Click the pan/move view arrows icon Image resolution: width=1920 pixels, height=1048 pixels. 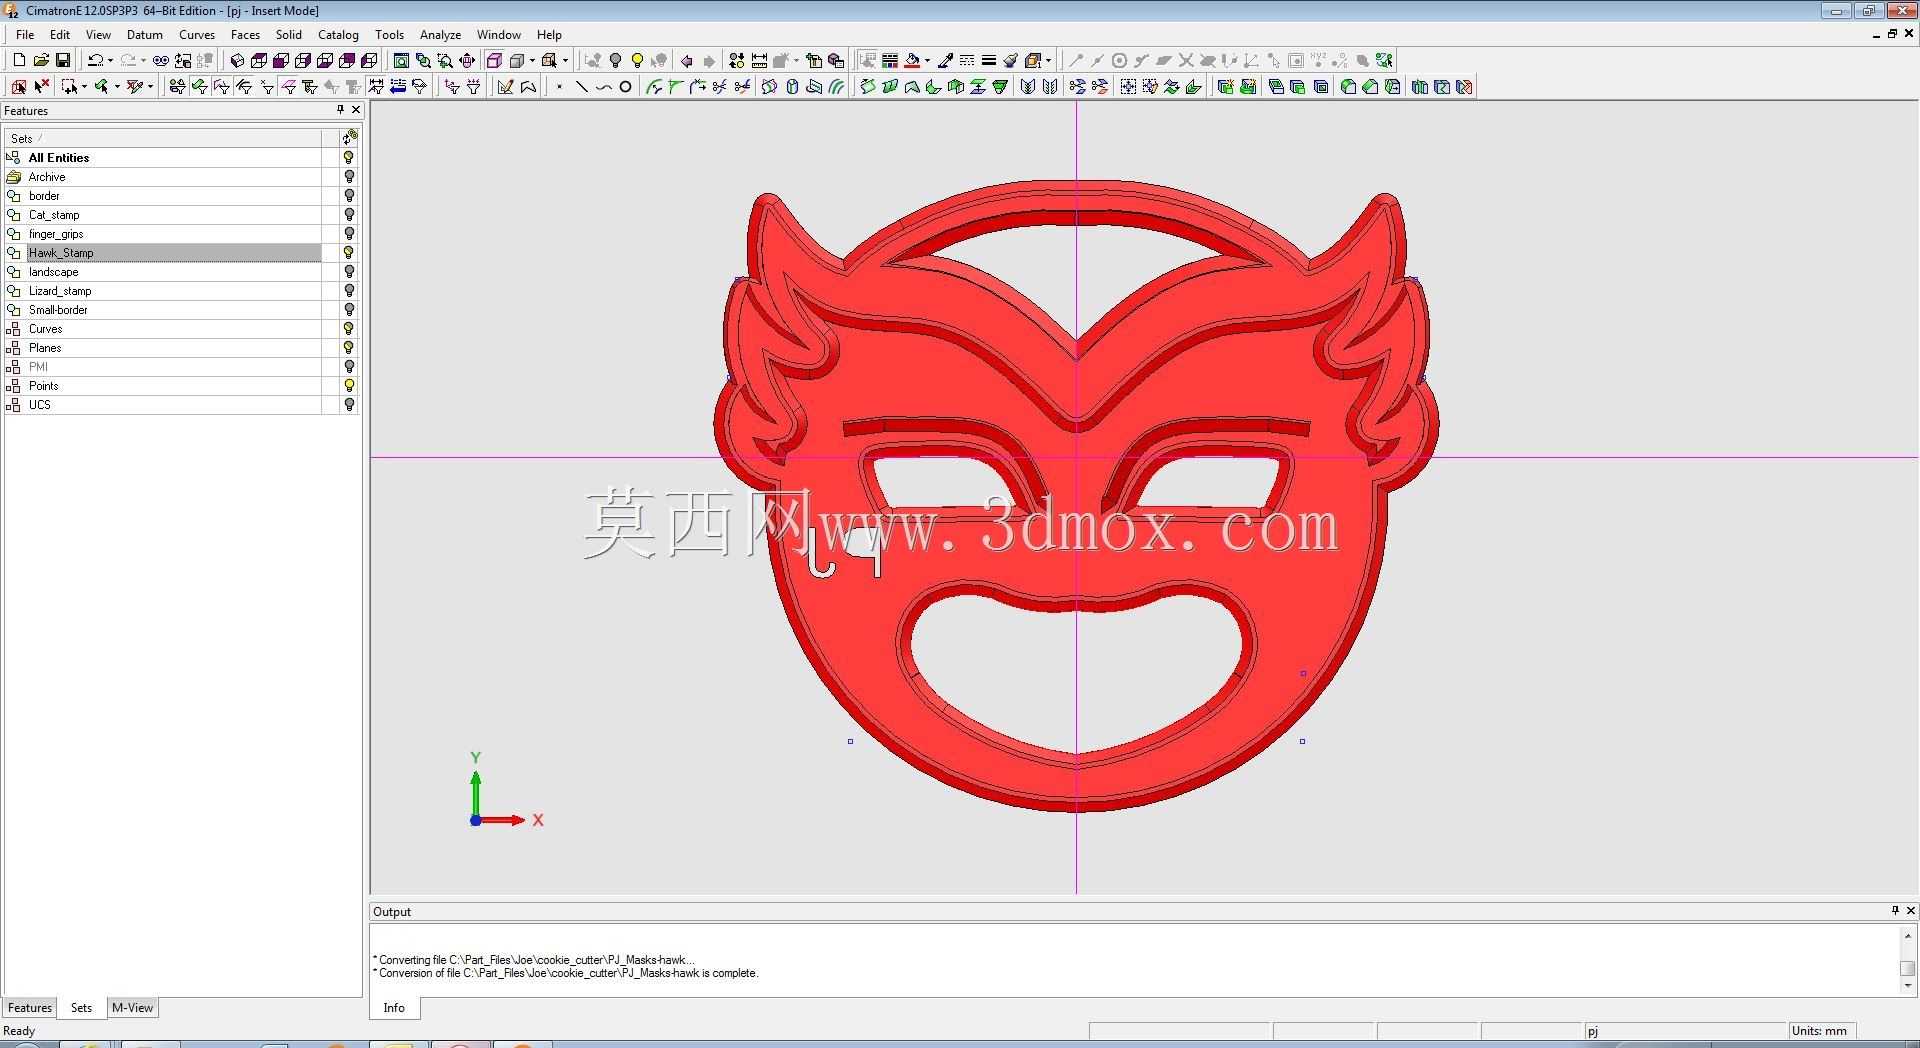point(467,60)
